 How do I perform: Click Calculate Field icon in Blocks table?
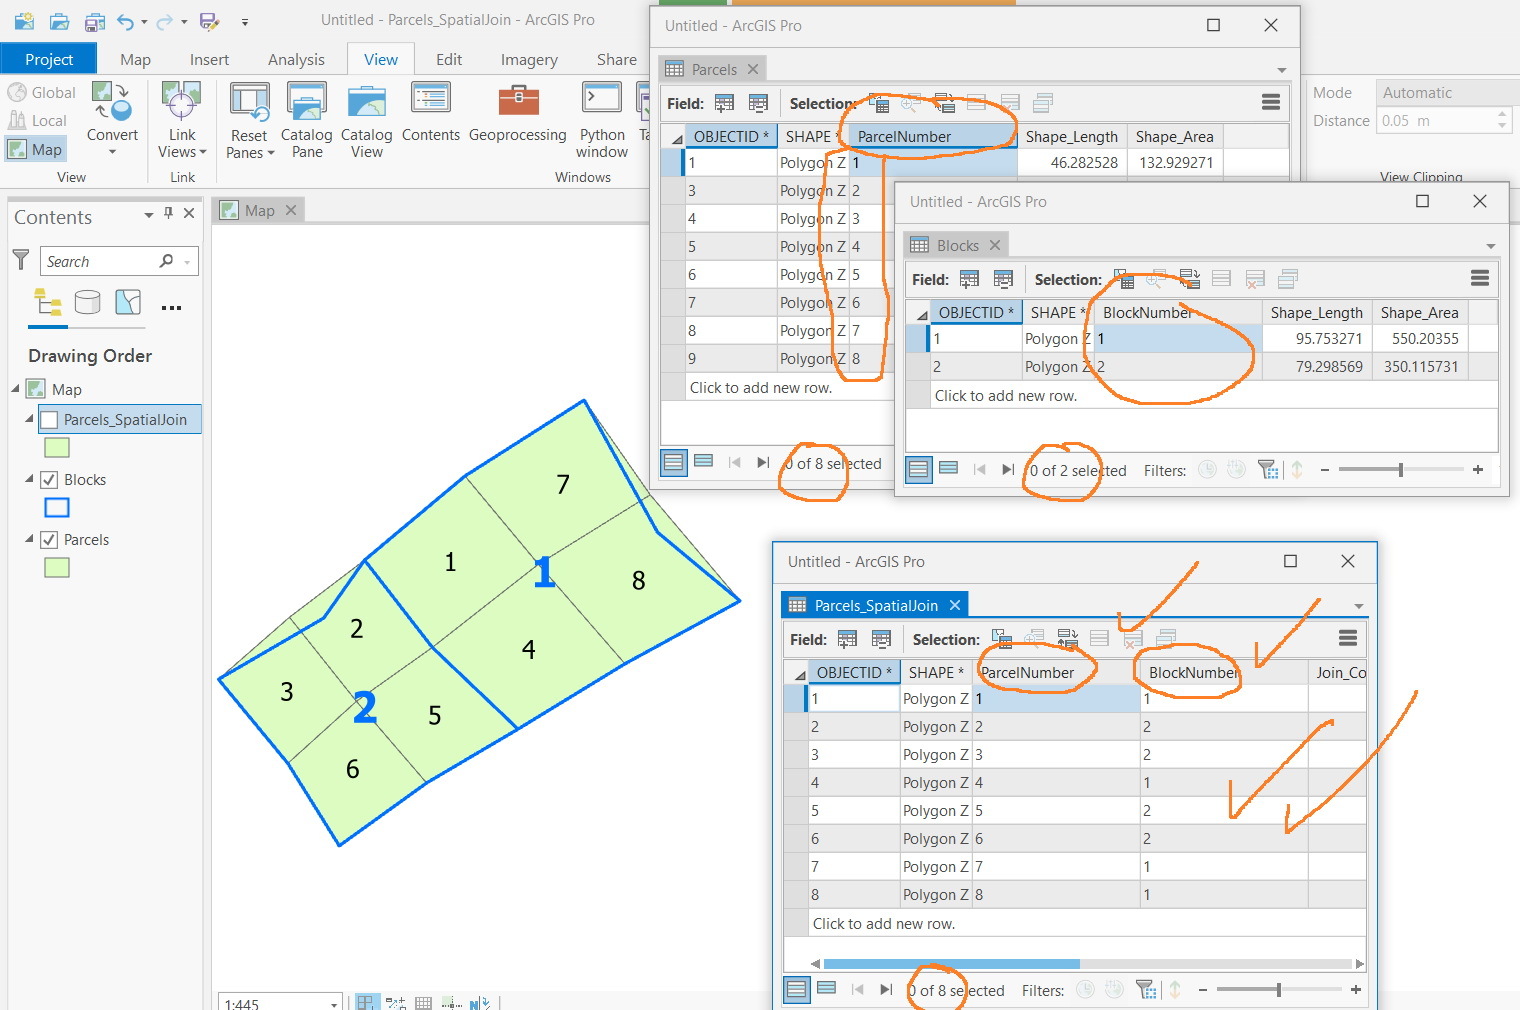(1003, 279)
